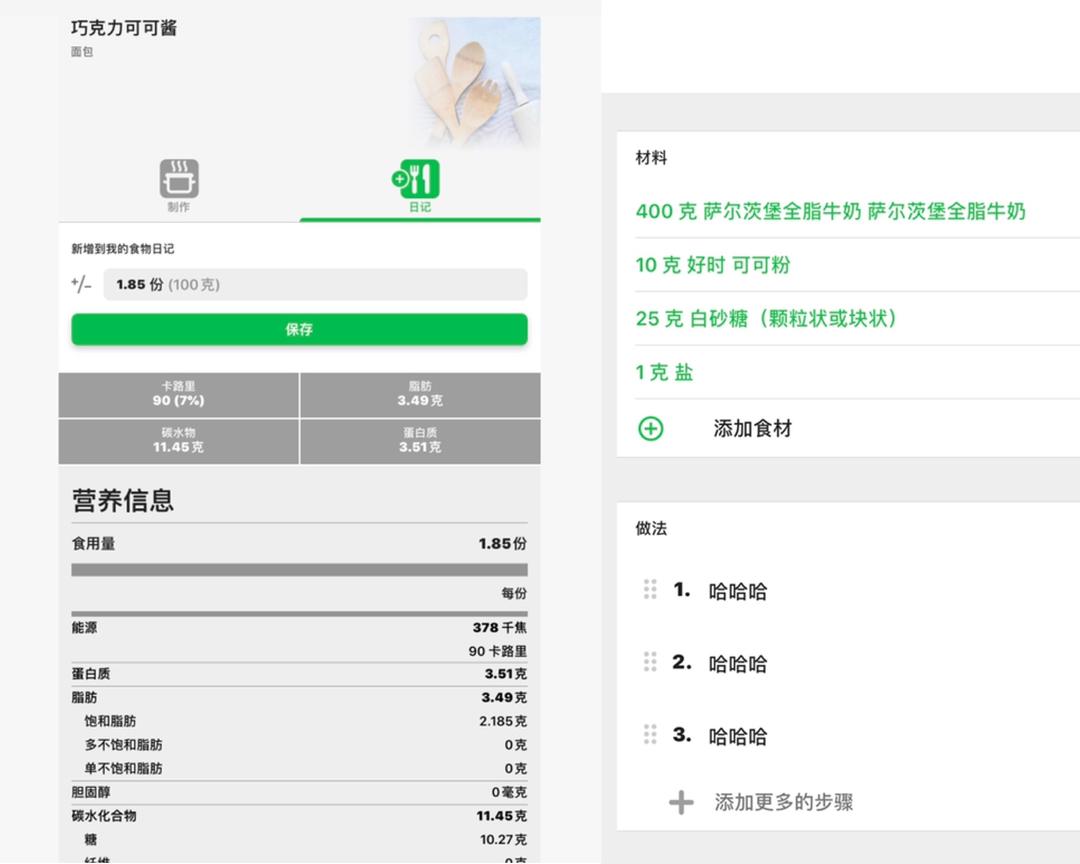Select the 1 克 盐 ingredient
1080x864 pixels.
click(x=664, y=372)
